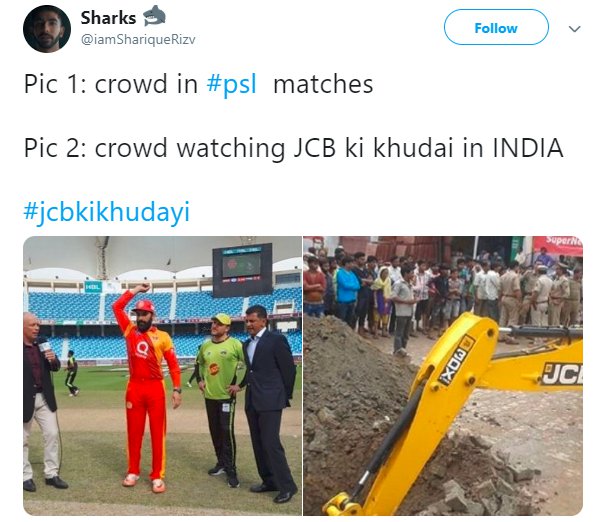The height and width of the screenshot is (522, 609).
Task: Click the red SuperNe sign
Action: click(x=558, y=245)
